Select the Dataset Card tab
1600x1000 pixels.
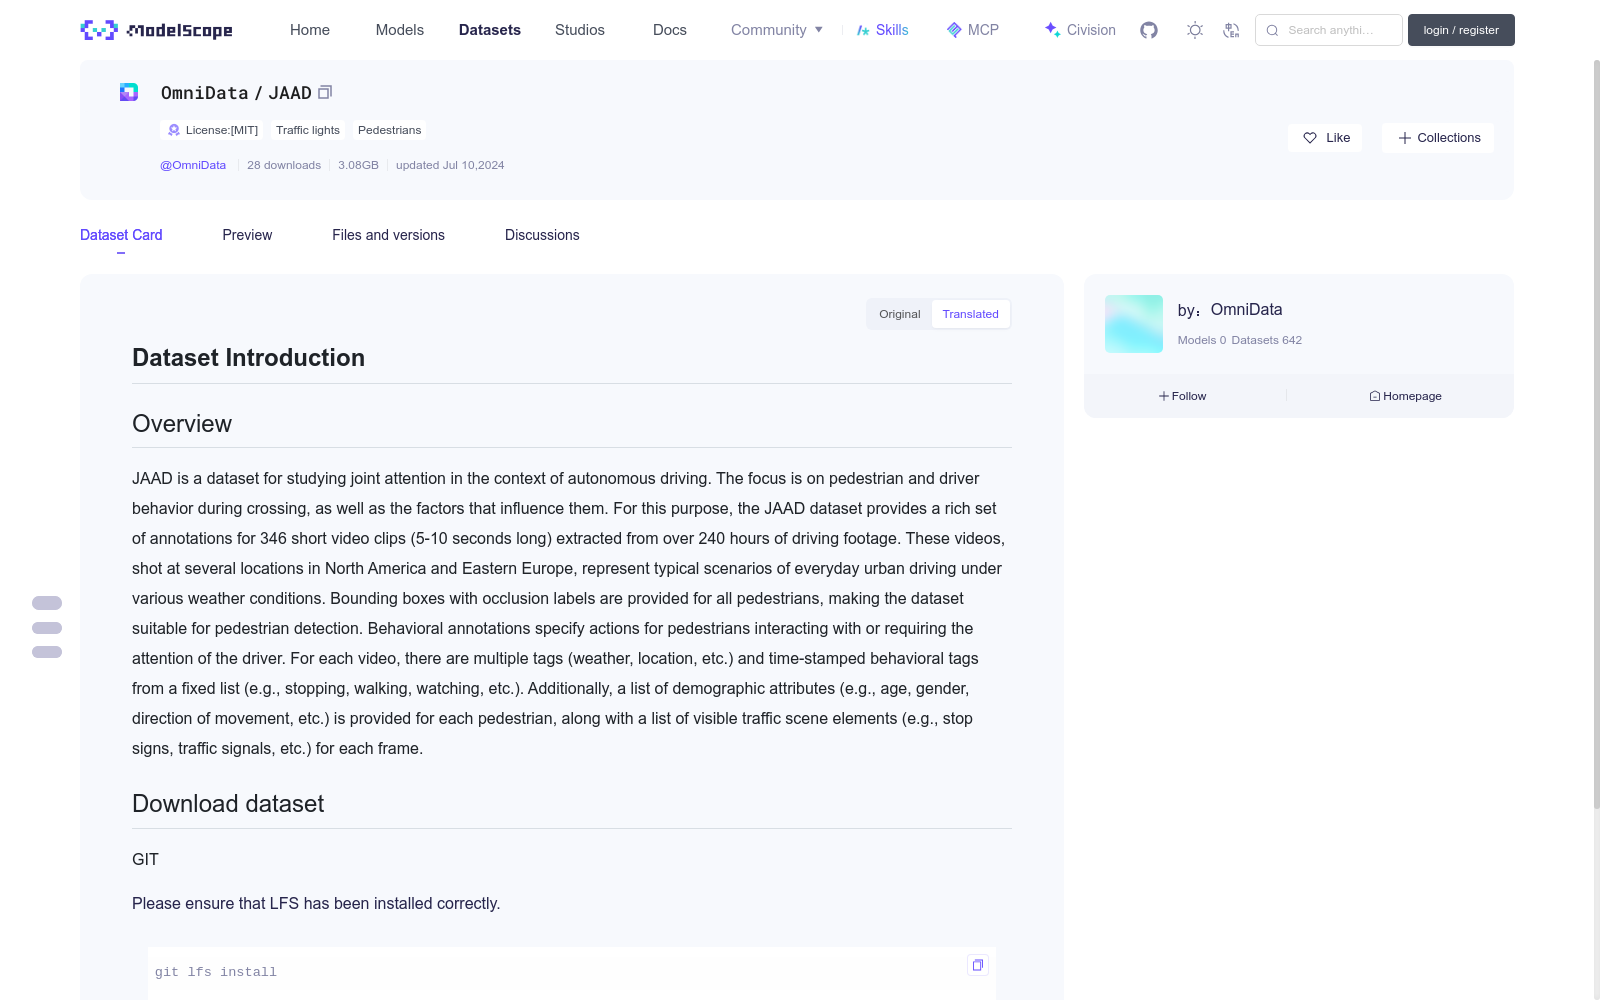(x=121, y=235)
